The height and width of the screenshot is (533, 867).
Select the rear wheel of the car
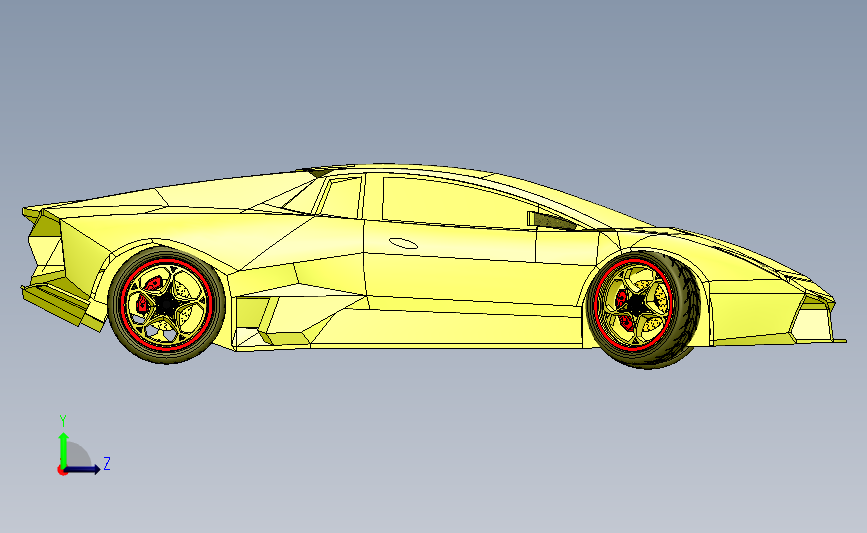point(166,305)
